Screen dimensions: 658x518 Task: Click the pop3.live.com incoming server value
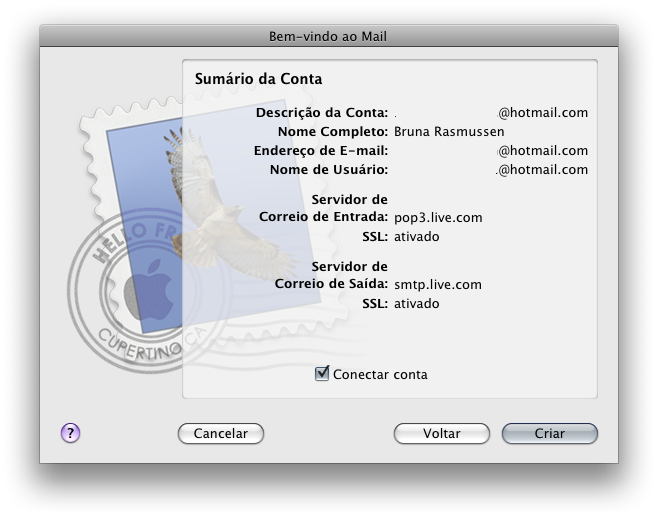pos(438,218)
